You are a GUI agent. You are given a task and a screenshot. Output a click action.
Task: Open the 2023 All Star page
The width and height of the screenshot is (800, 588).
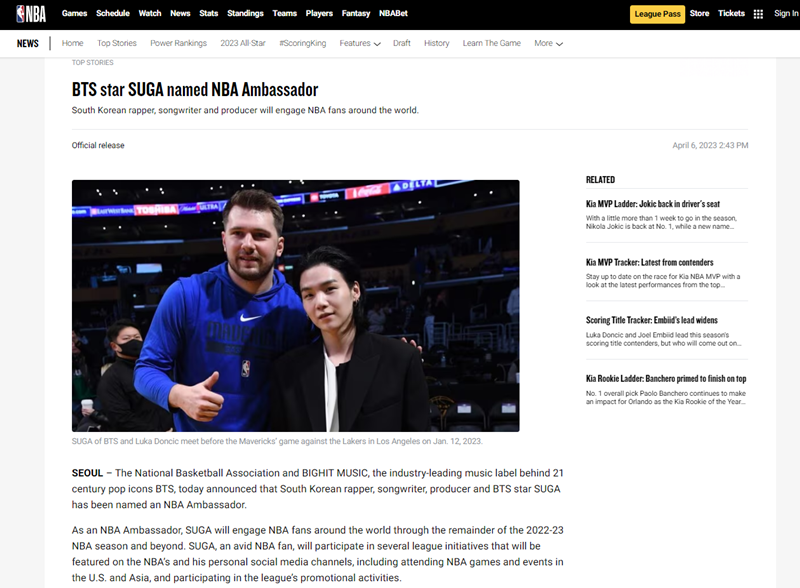pyautogui.click(x=245, y=43)
